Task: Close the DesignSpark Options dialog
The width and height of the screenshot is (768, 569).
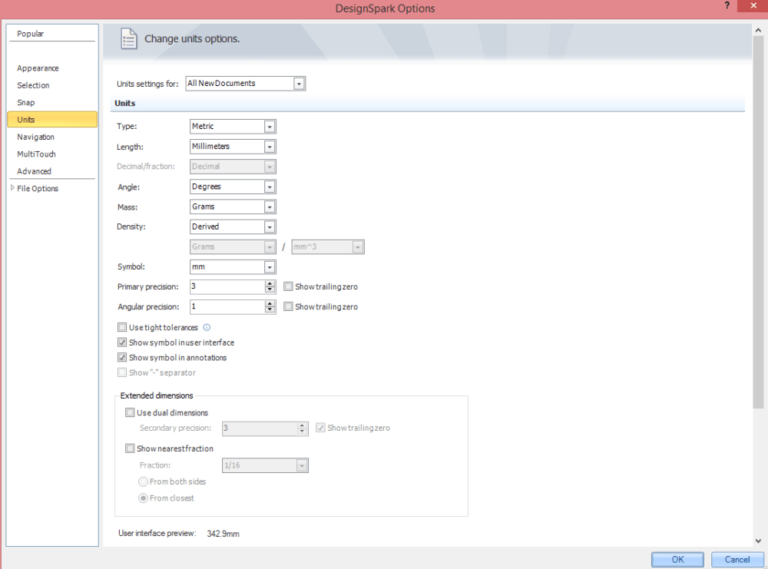Action: coord(753,5)
